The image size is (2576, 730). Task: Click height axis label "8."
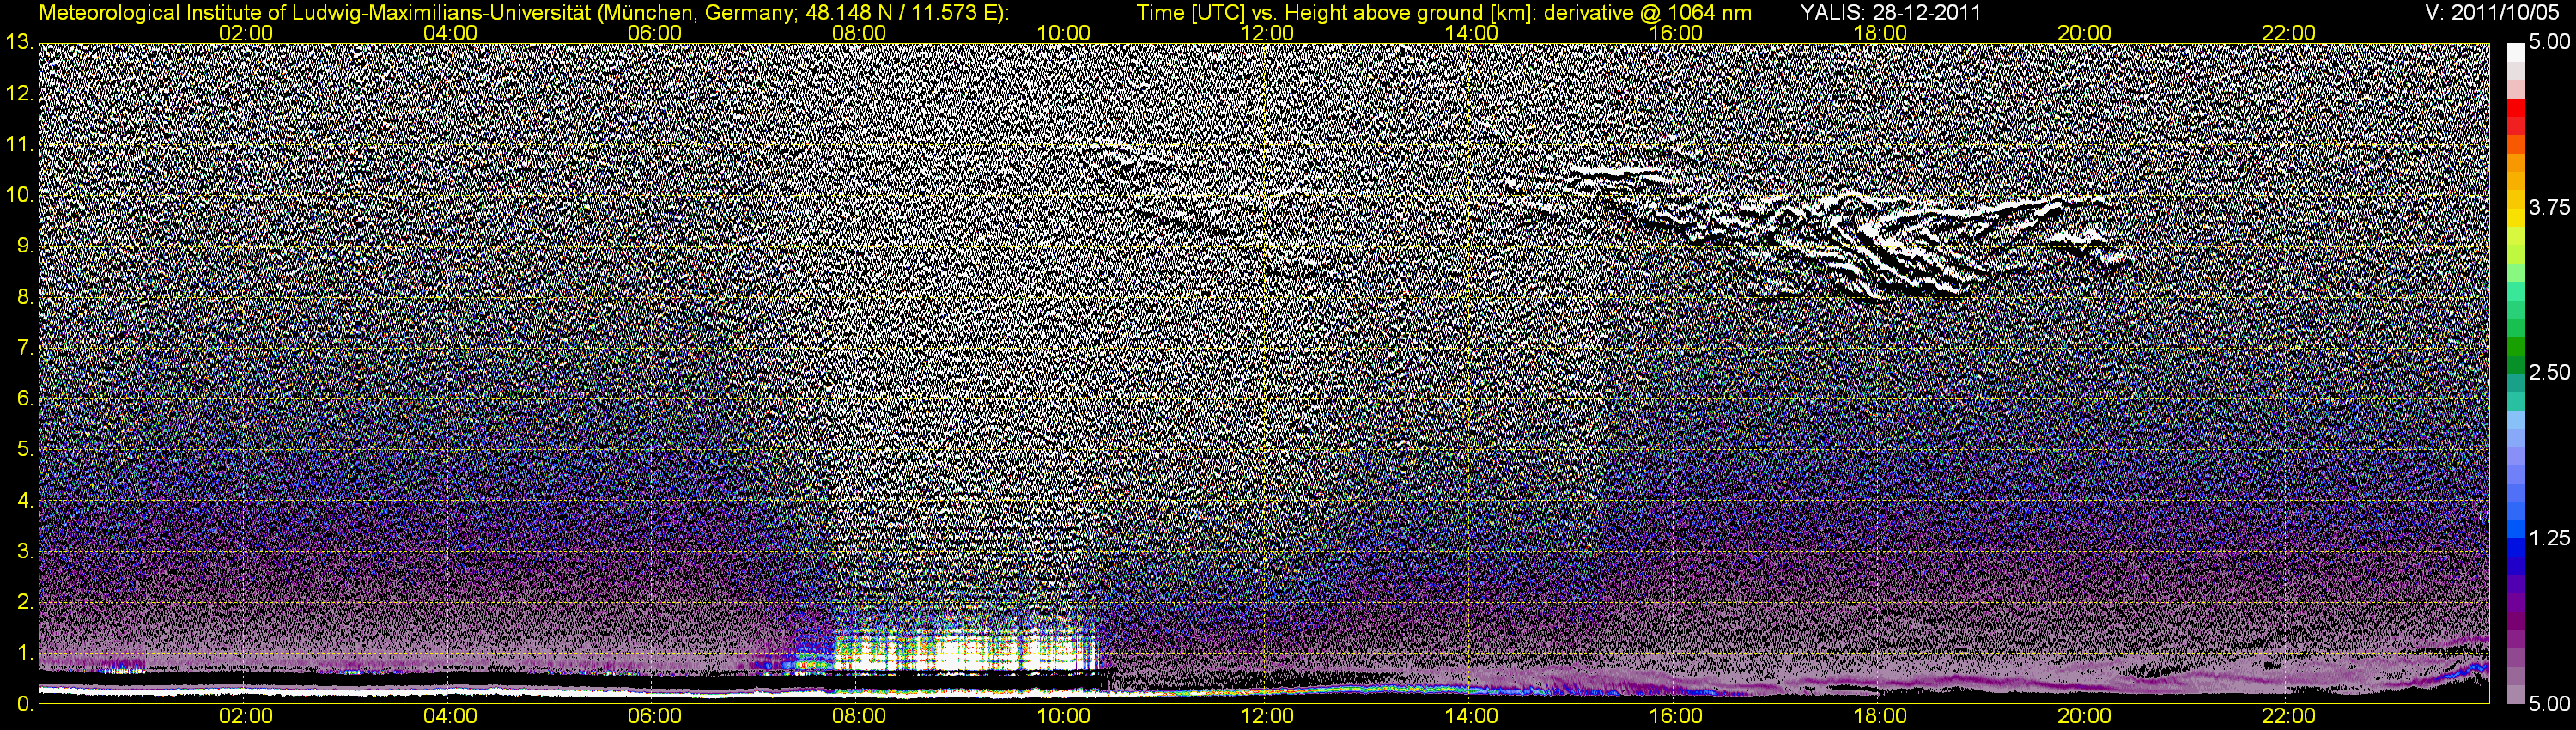pyautogui.click(x=25, y=297)
